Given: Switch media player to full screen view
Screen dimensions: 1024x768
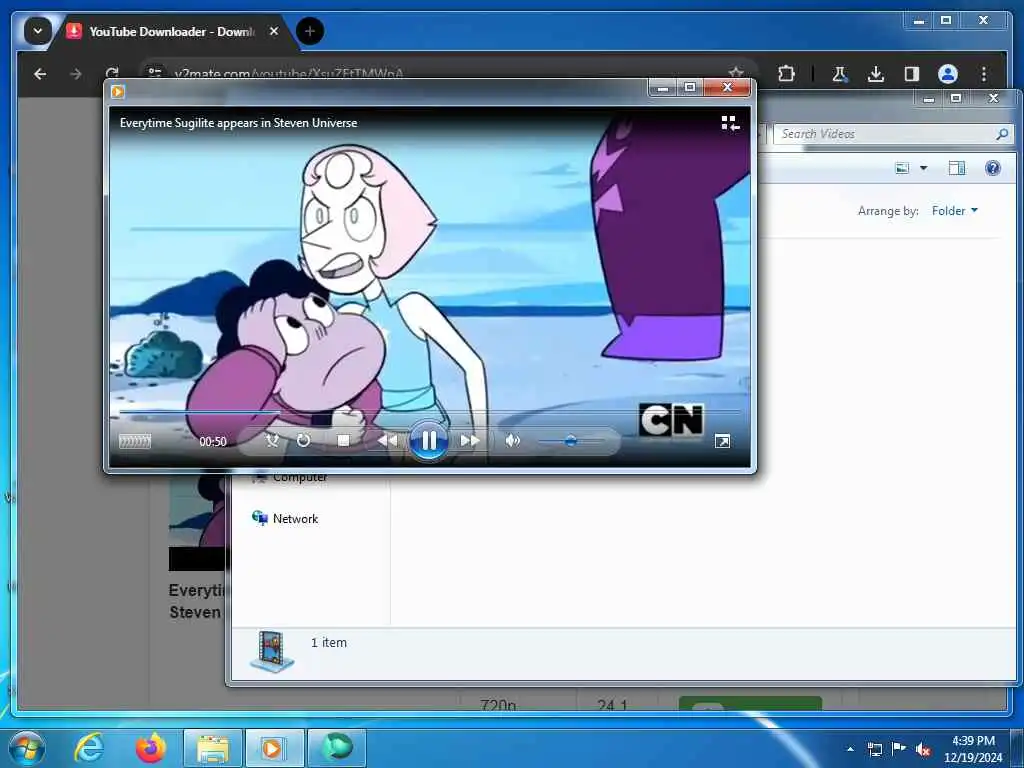Looking at the screenshot, I should tap(722, 441).
